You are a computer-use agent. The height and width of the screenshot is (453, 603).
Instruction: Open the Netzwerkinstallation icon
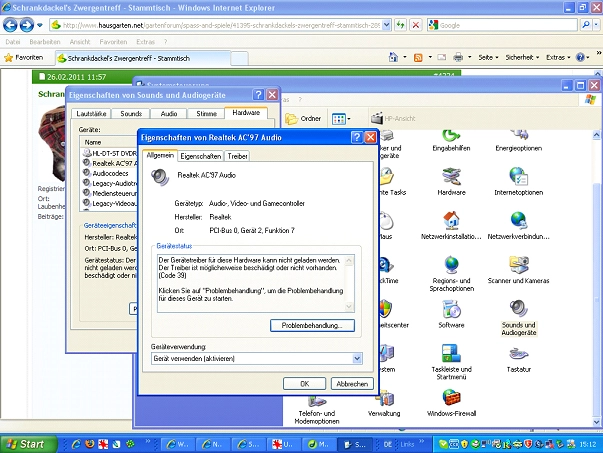(x=451, y=226)
